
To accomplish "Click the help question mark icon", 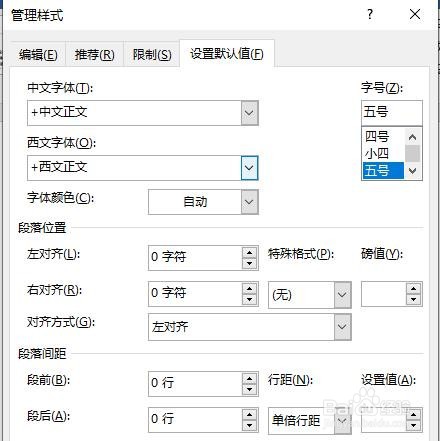I will point(370,14).
